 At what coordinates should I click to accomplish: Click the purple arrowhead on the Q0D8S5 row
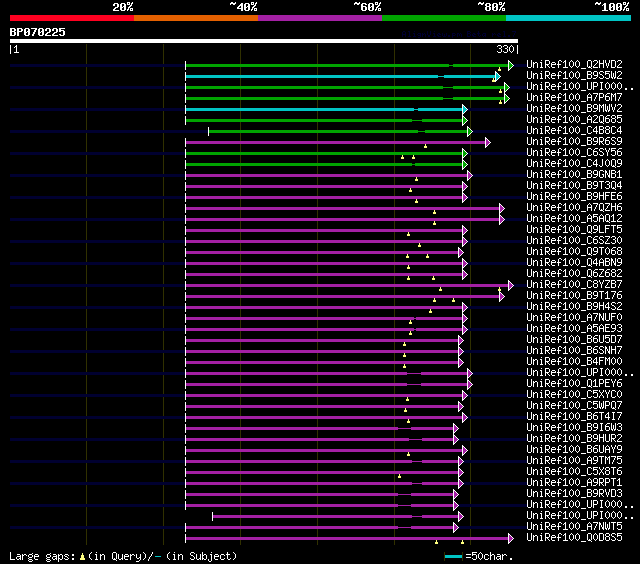(x=511, y=539)
